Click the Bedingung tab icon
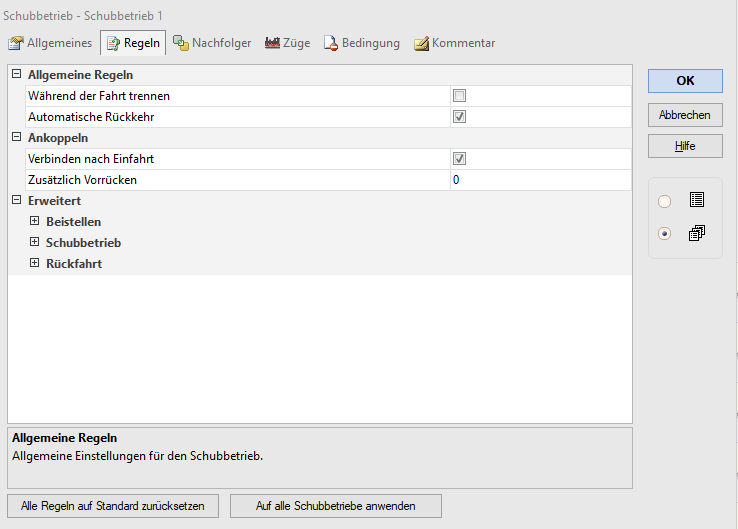Screen dimensions: 738x529 [330, 43]
